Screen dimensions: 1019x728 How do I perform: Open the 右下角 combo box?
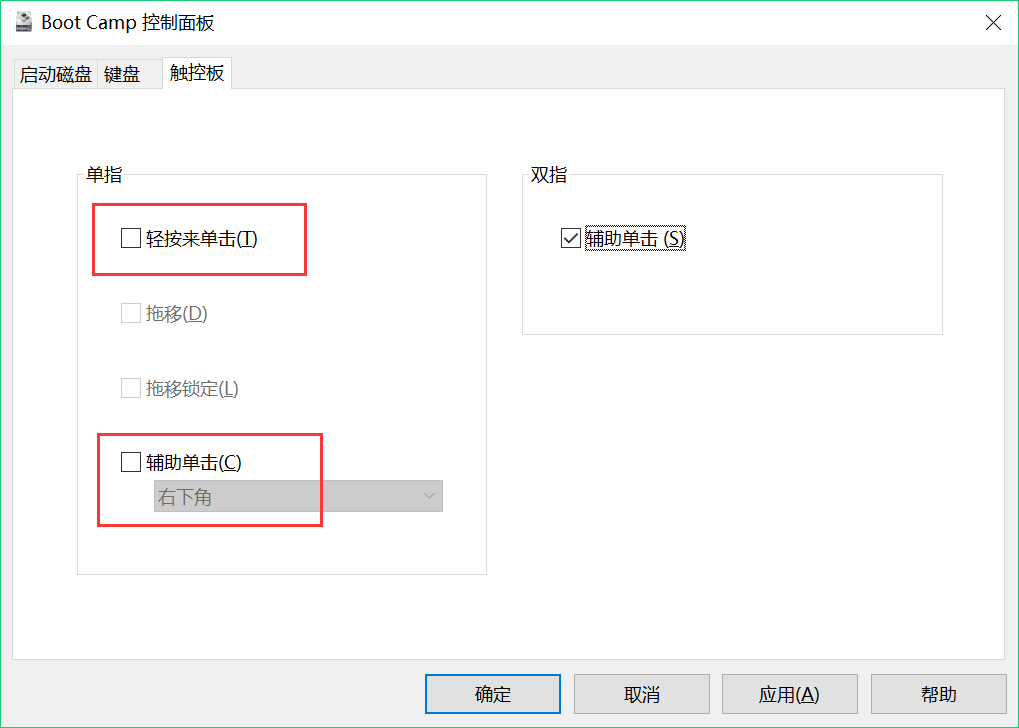coord(297,497)
